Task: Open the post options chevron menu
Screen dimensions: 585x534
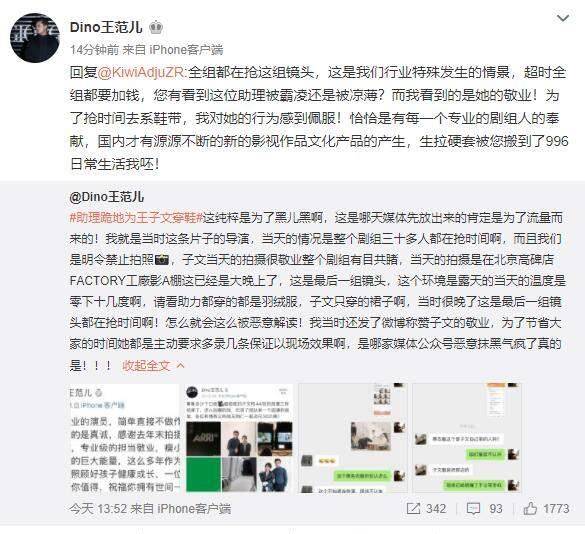Action: (x=563, y=18)
